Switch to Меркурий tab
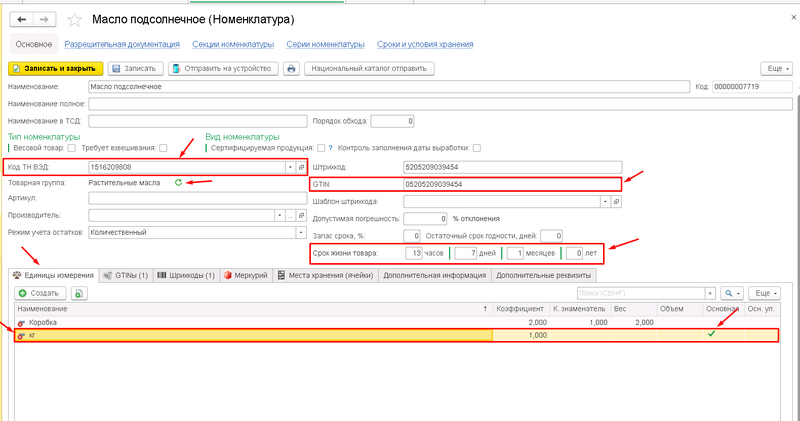The width and height of the screenshot is (800, 421). 245,275
